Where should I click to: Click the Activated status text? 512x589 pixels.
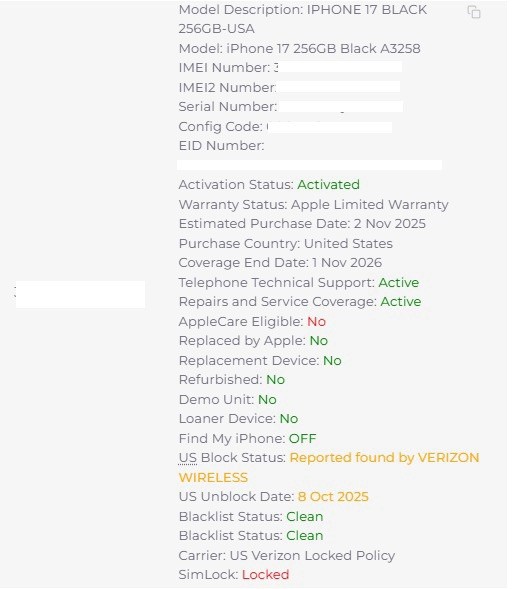pyautogui.click(x=328, y=184)
